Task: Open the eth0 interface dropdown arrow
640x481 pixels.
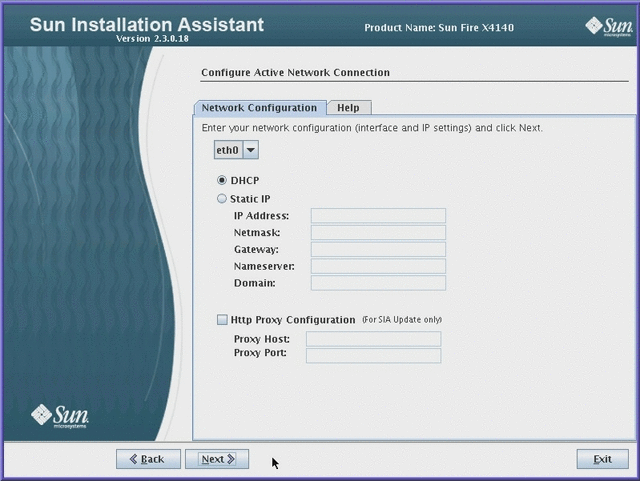Action: 251,150
